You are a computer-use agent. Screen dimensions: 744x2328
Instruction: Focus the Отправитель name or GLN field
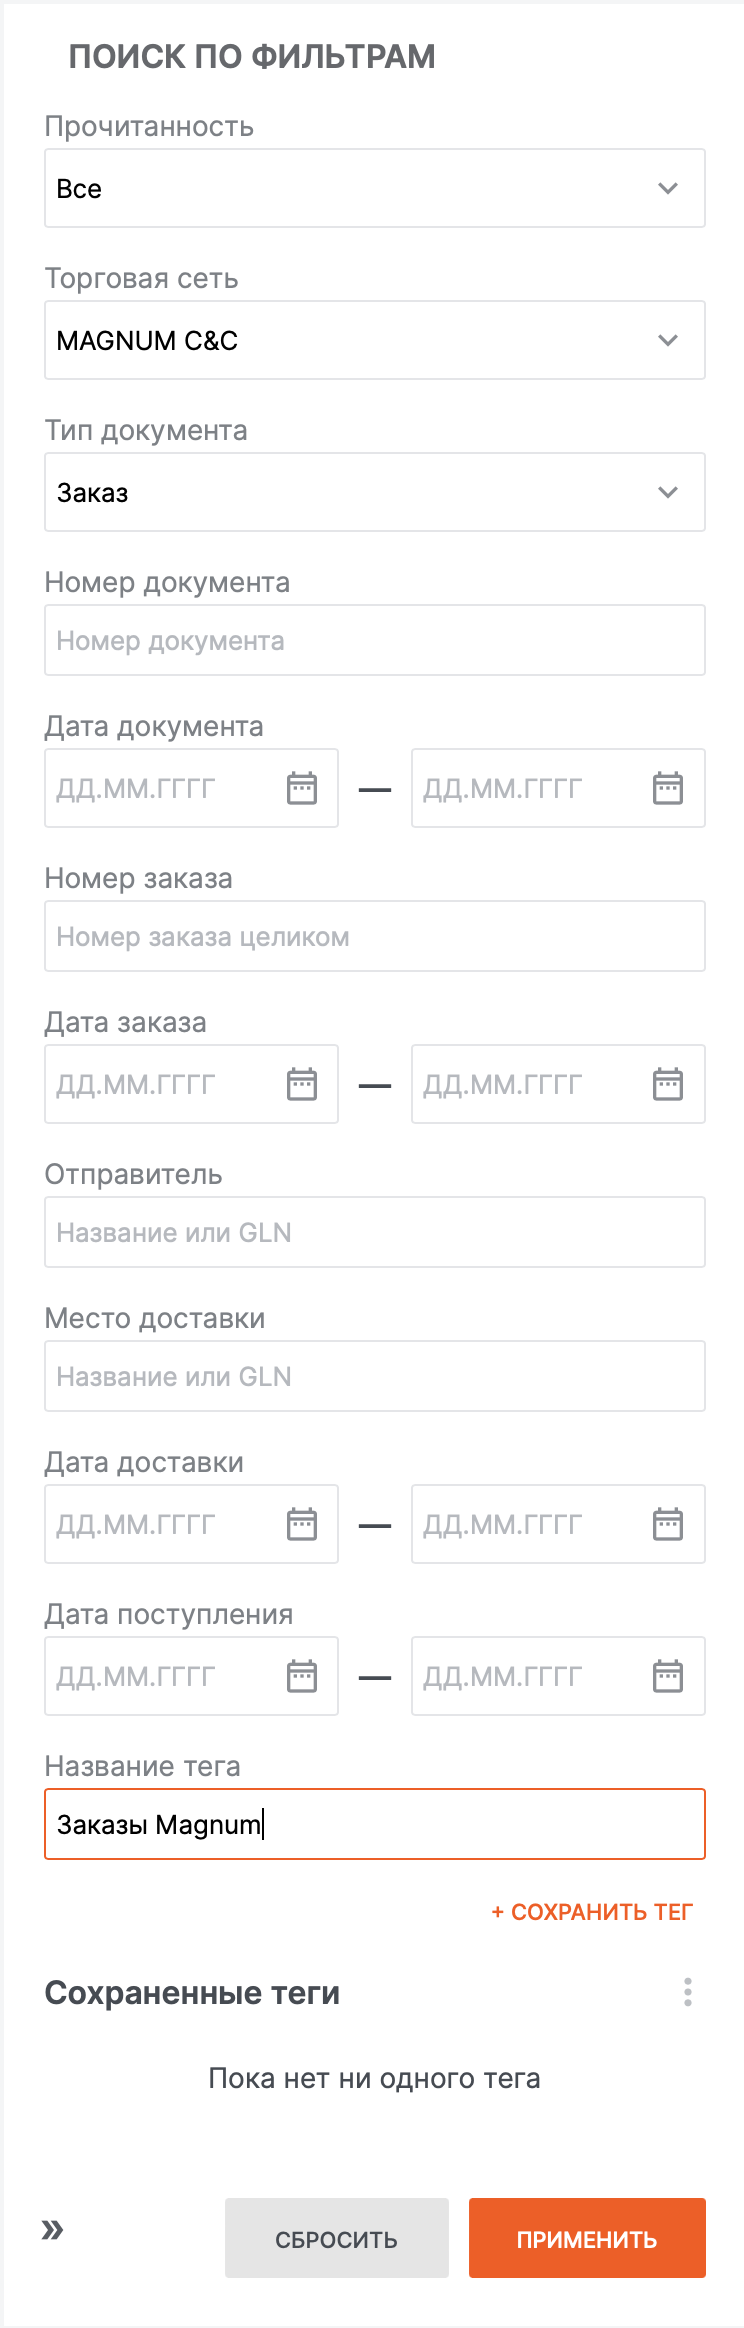pos(375,1232)
